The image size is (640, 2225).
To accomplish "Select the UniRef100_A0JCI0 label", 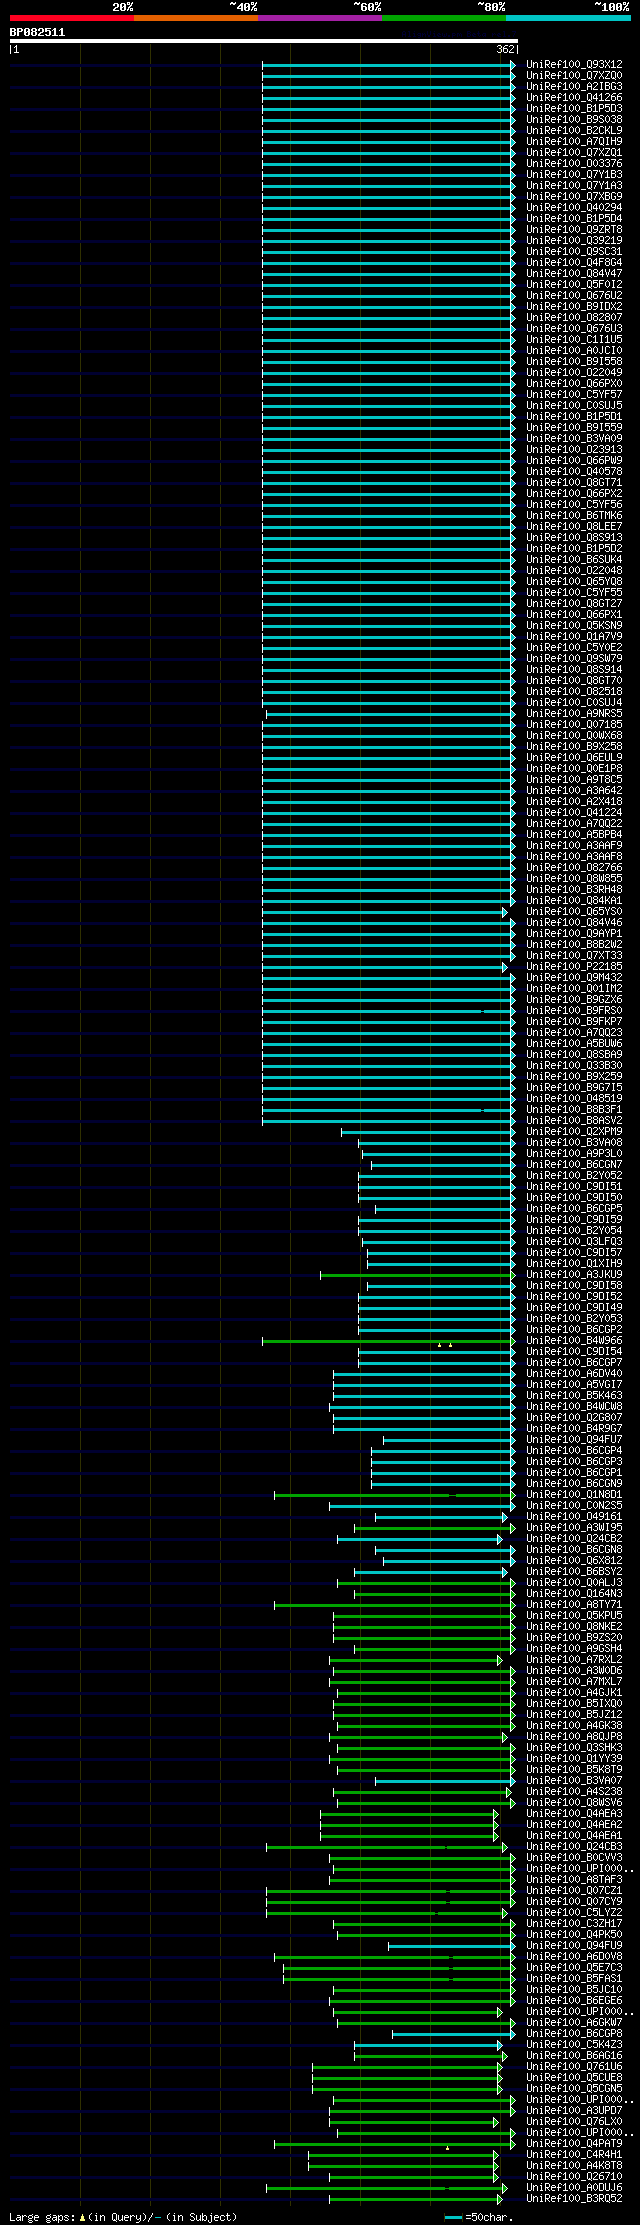I will coord(574,351).
